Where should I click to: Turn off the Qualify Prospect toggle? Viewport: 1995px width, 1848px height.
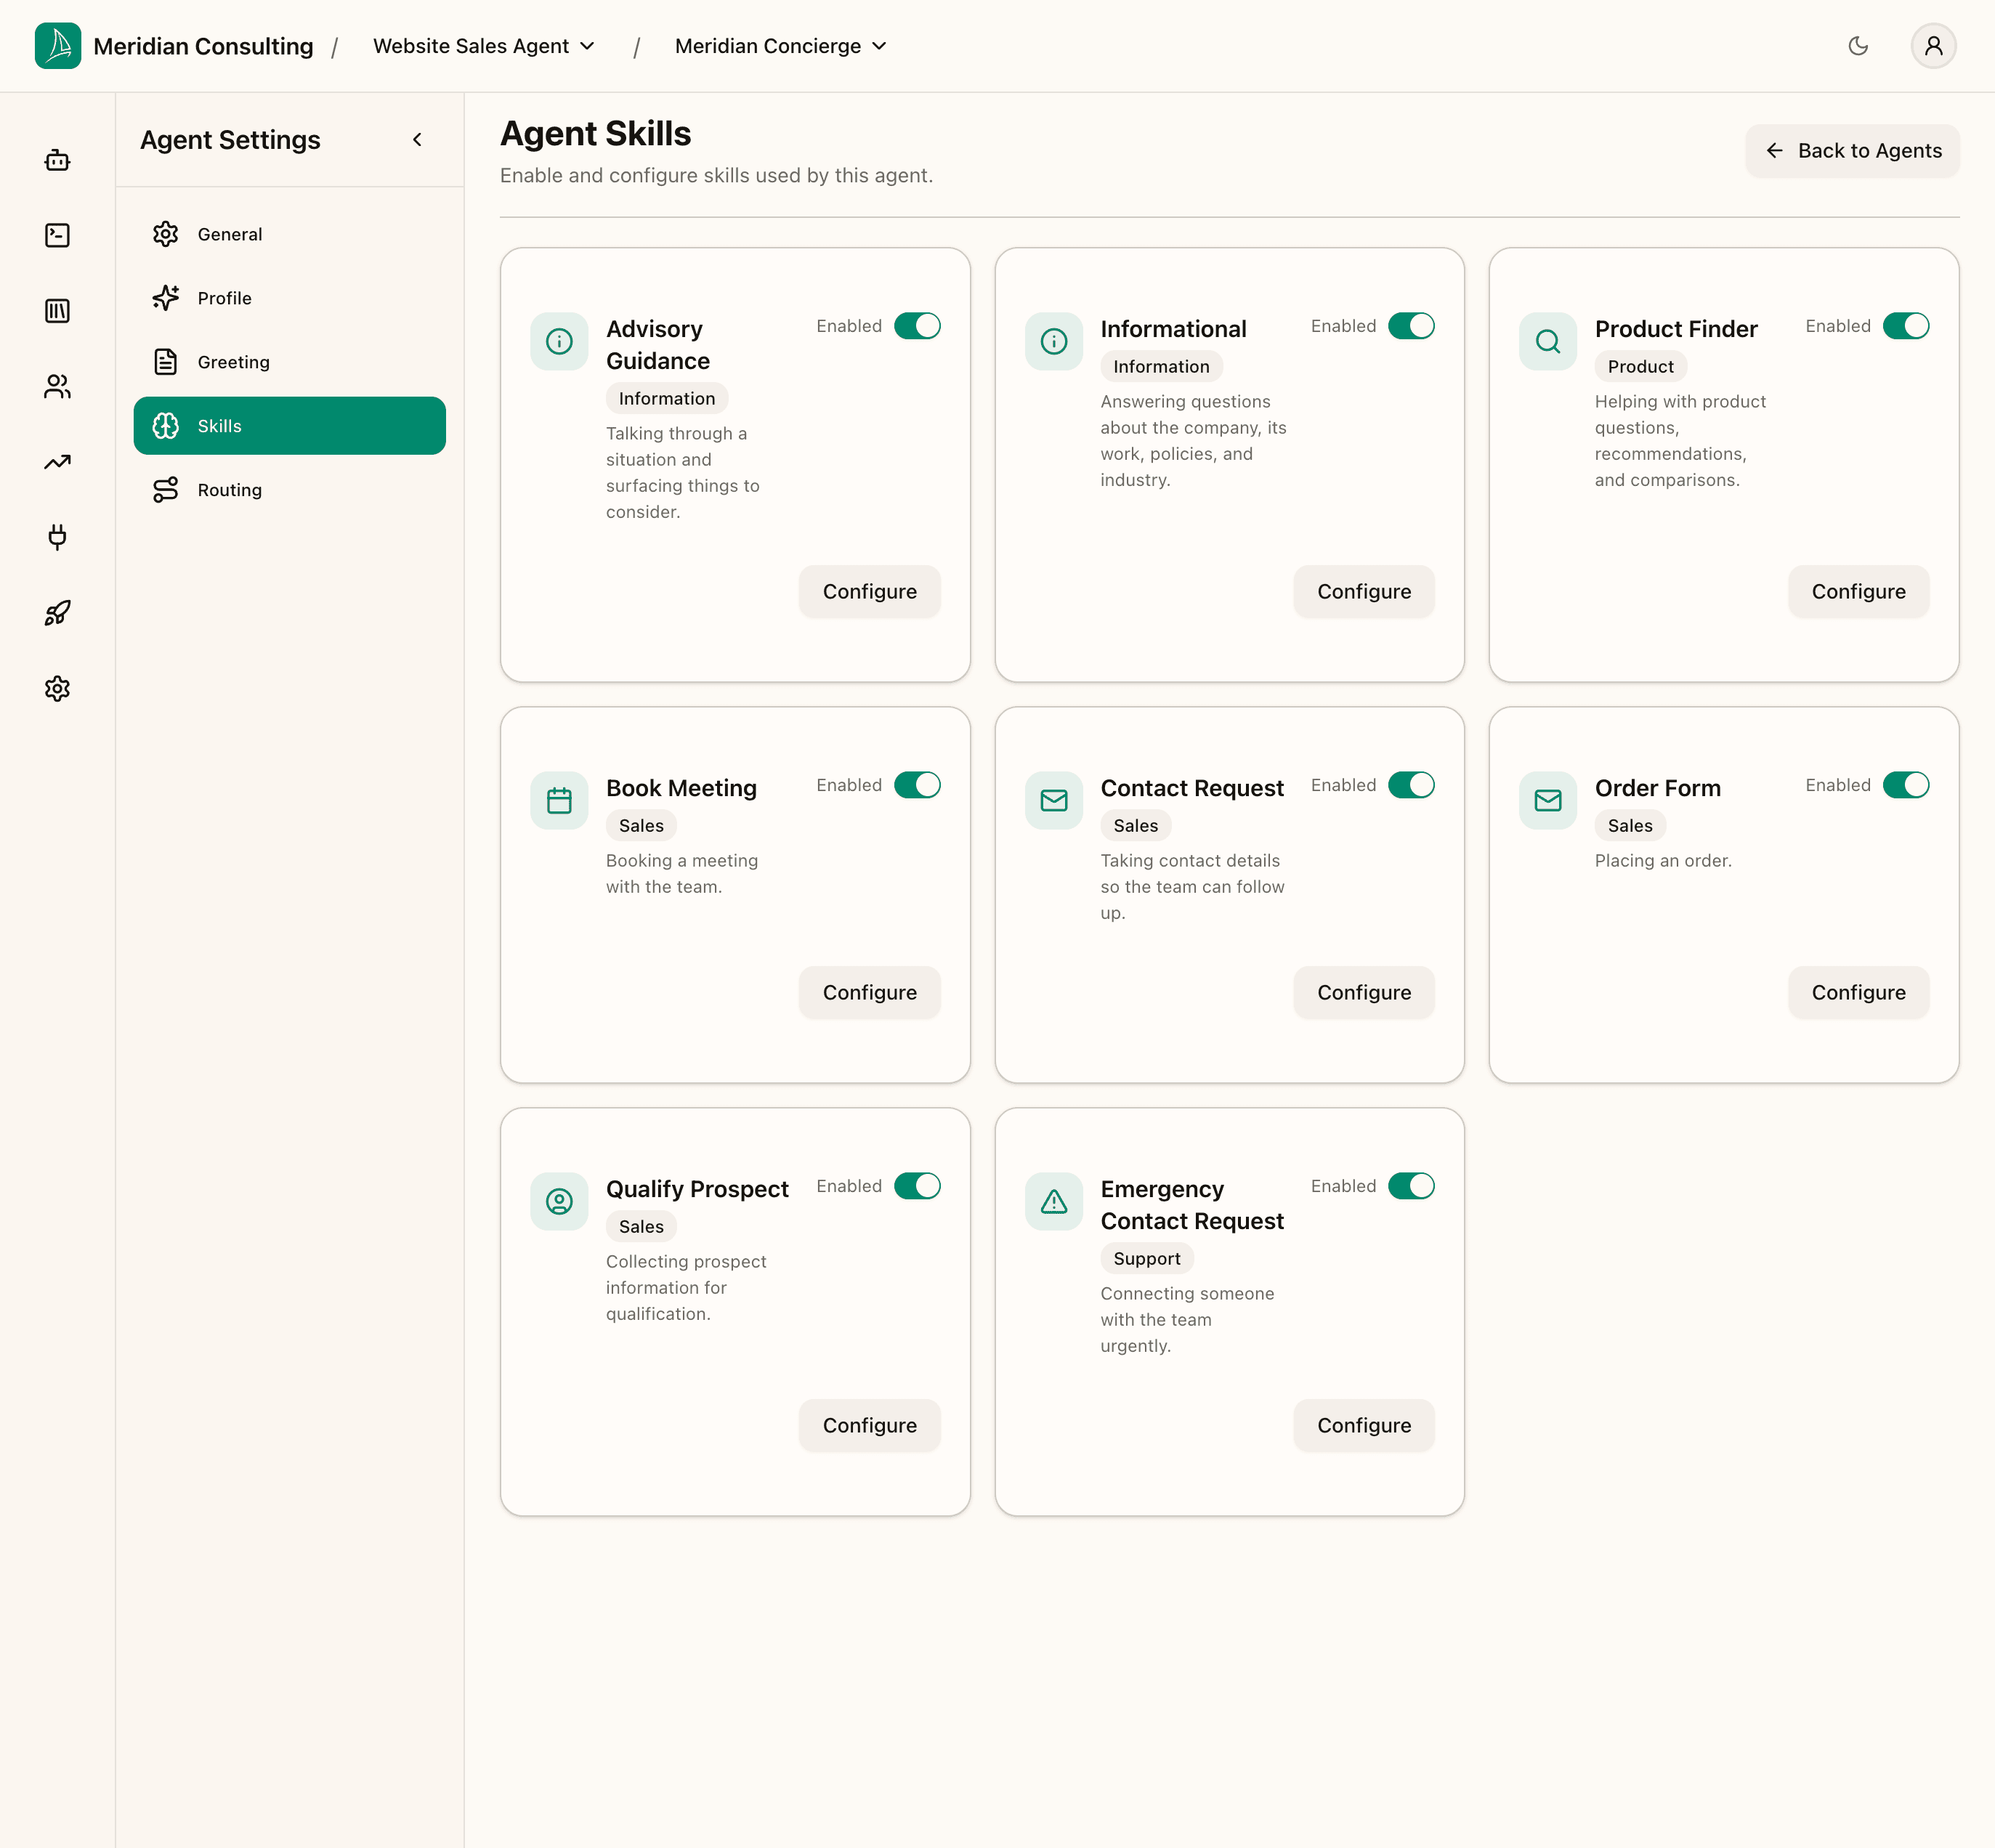[917, 1186]
